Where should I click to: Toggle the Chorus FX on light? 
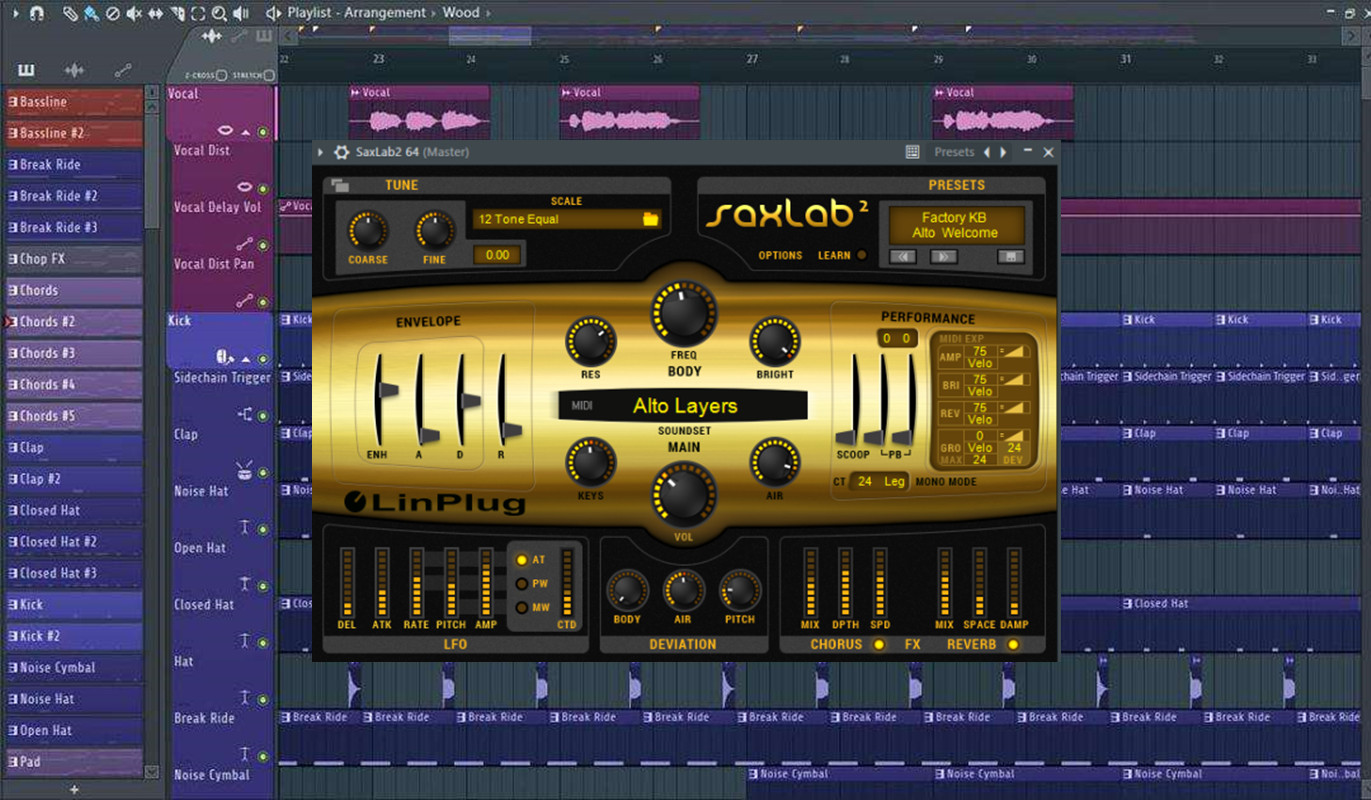(x=879, y=644)
